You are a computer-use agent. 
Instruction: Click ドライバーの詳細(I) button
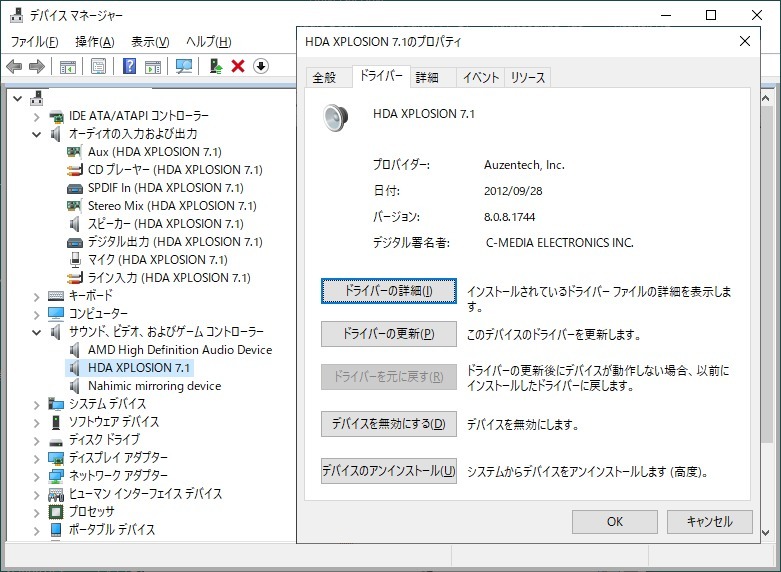[389, 291]
